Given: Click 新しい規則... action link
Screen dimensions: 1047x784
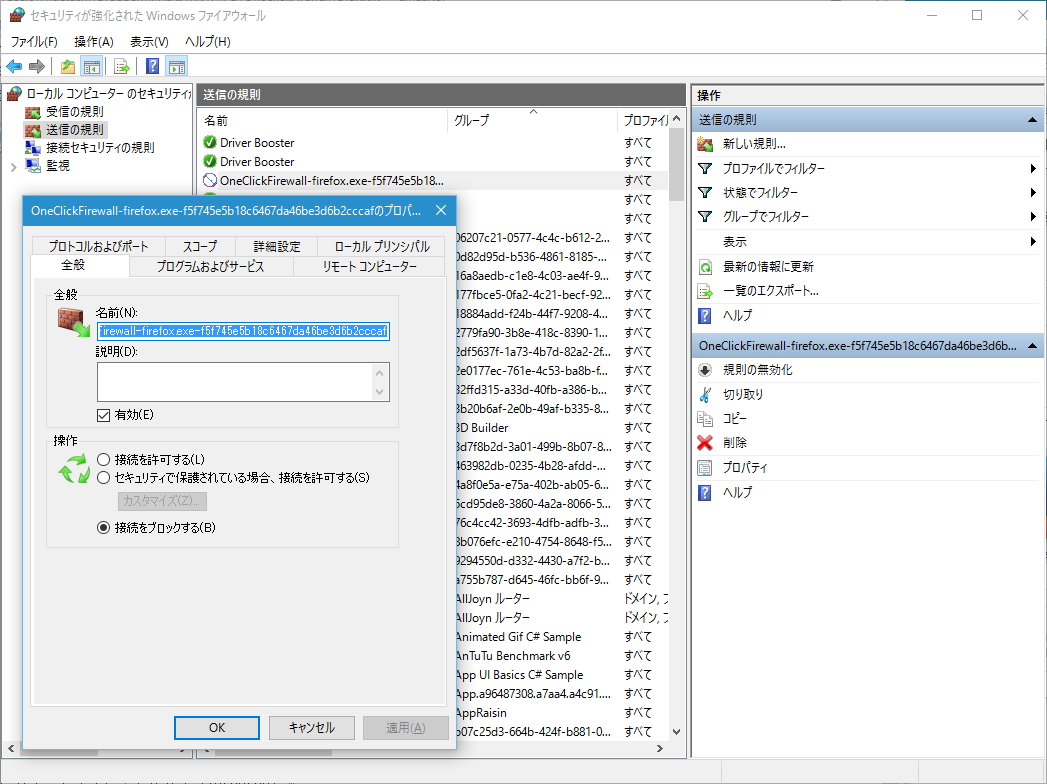Looking at the screenshot, I should (x=755, y=144).
